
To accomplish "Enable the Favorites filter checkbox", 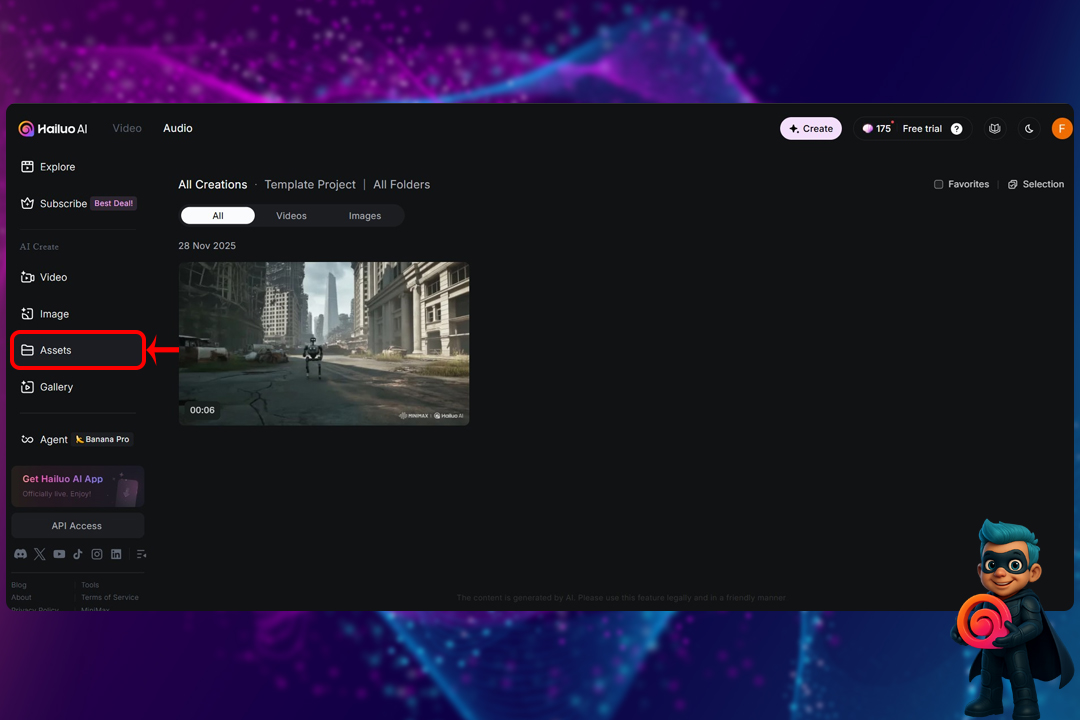I will tap(936, 184).
